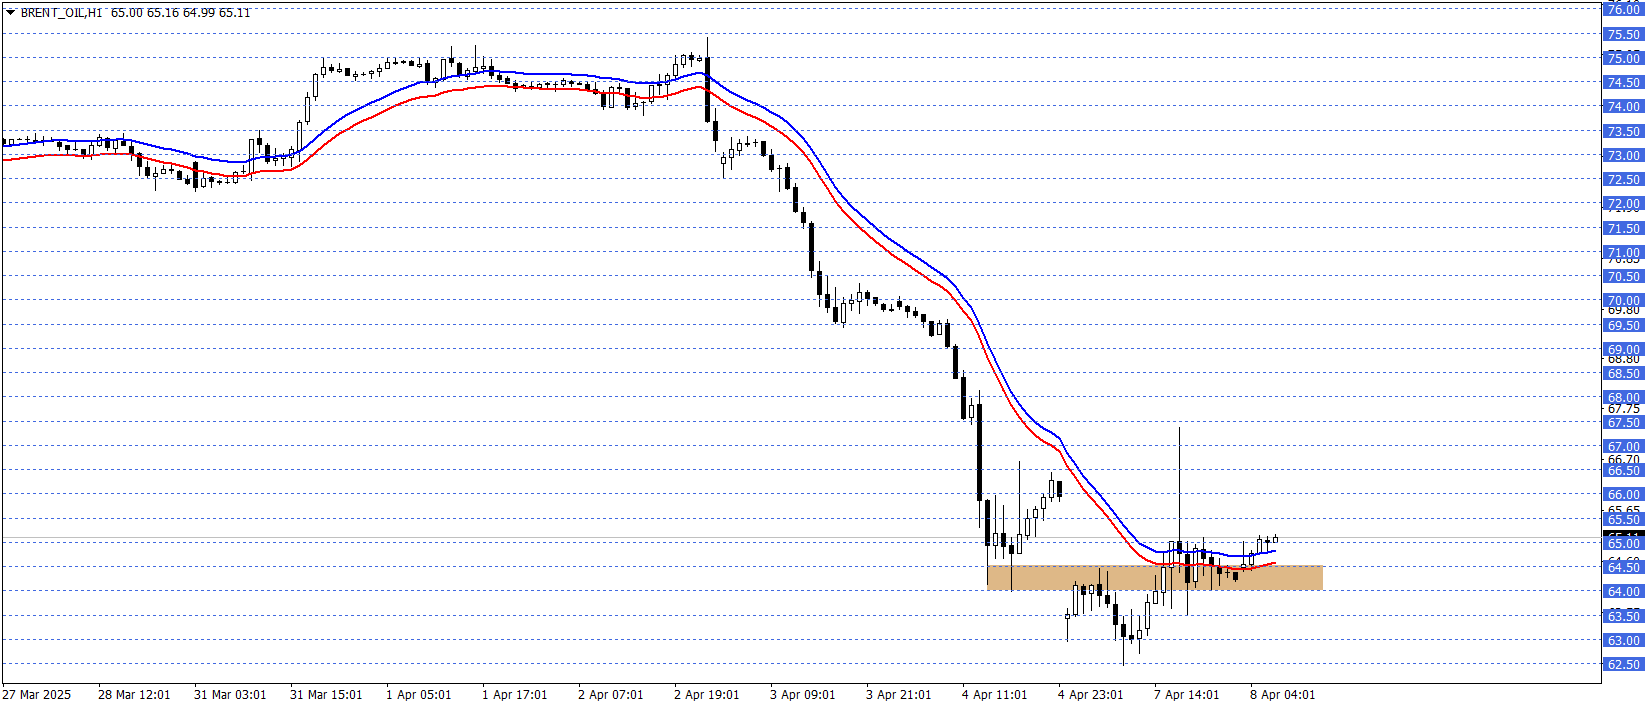
Task: Click the 62.50 price level label
Action: tap(1623, 665)
